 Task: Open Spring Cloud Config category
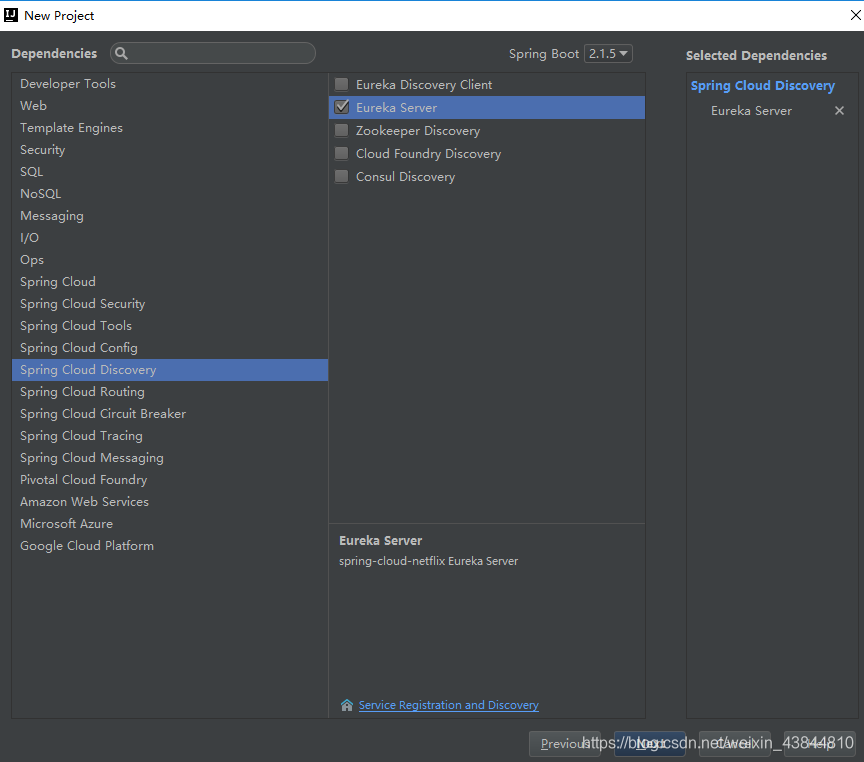point(170,348)
